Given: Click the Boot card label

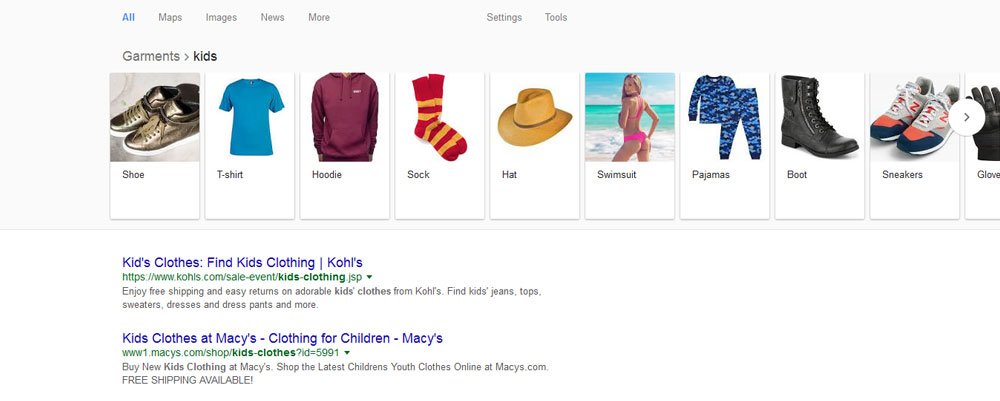Looking at the screenshot, I should click(x=797, y=175).
